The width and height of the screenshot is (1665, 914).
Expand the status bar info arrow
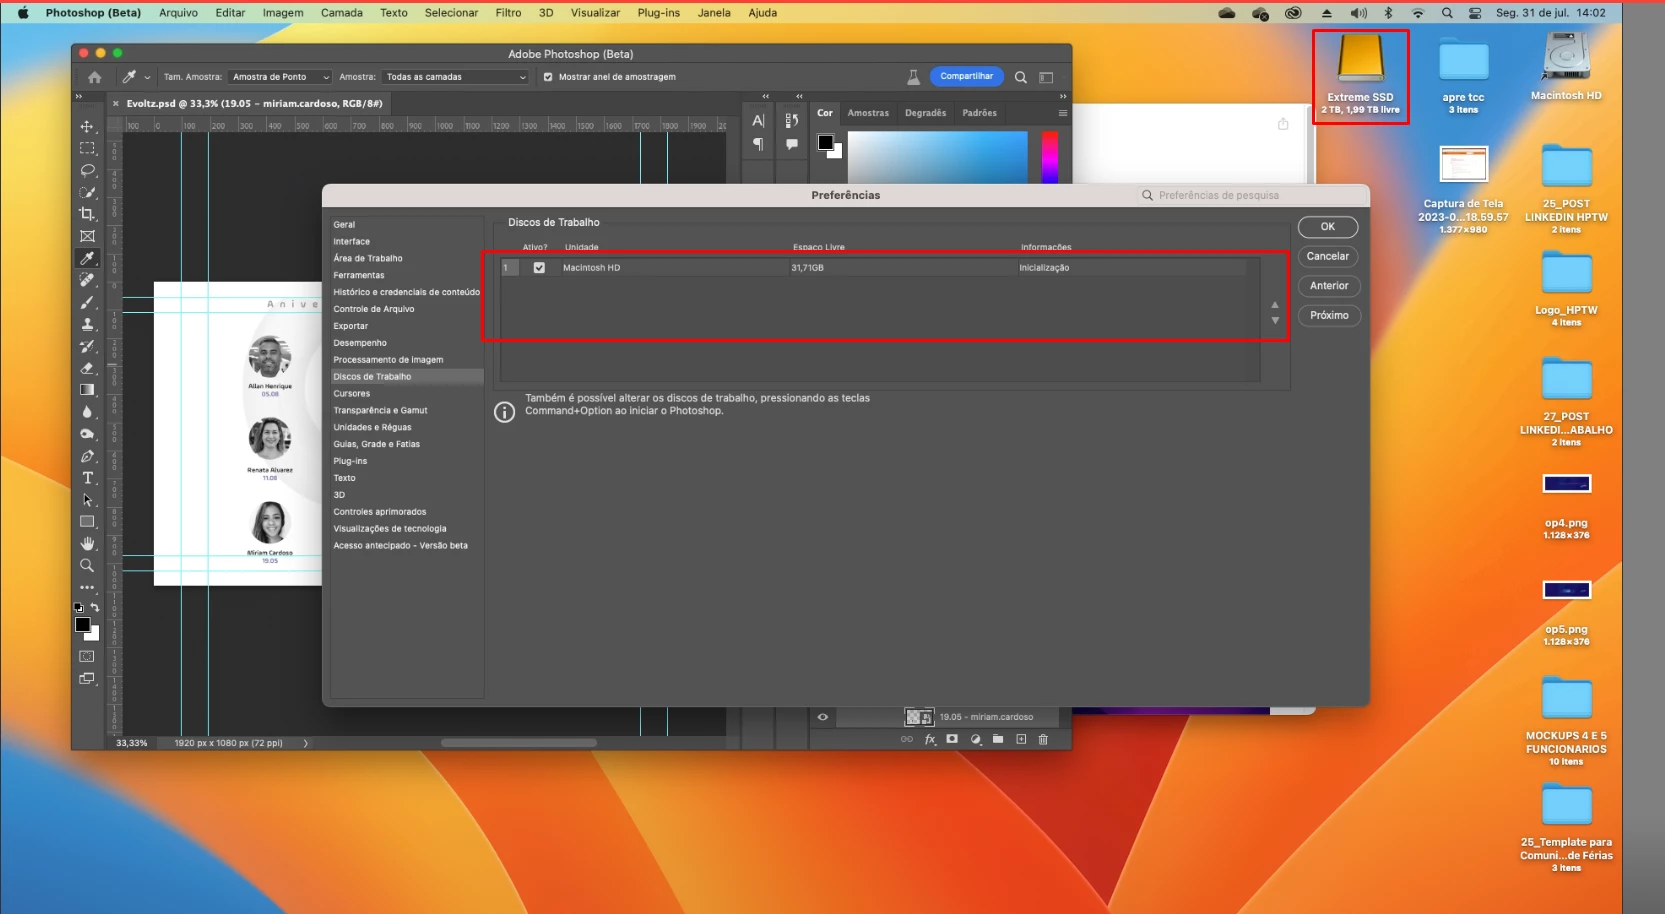[x=305, y=743]
